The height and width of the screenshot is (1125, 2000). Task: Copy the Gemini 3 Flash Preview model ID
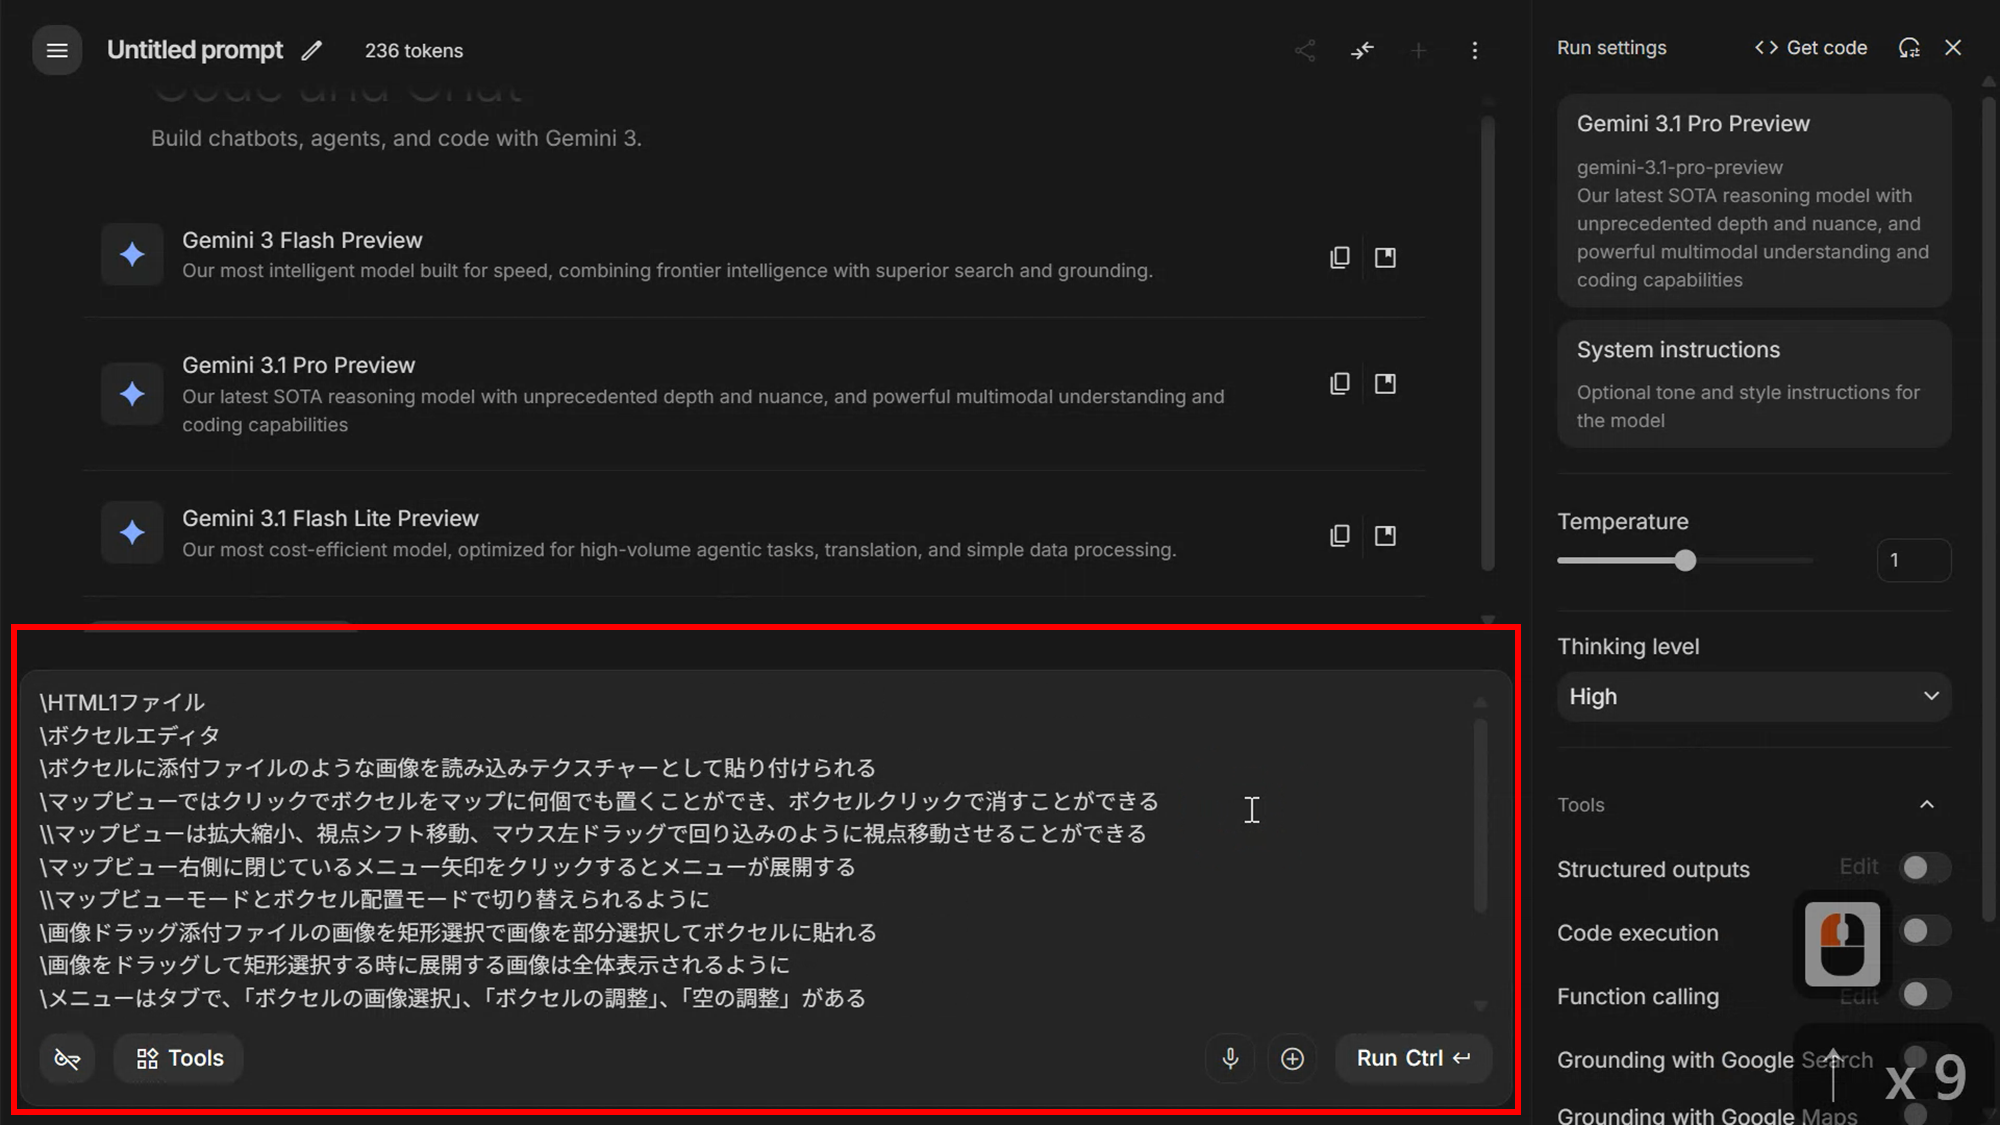click(1339, 257)
